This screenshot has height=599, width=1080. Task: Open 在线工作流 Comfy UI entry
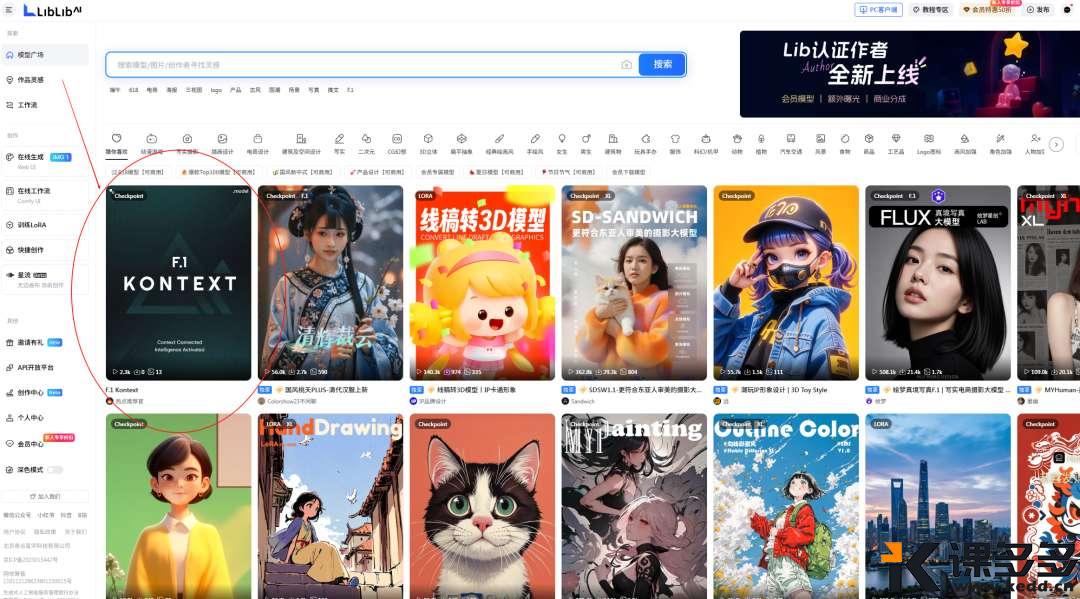[45, 195]
